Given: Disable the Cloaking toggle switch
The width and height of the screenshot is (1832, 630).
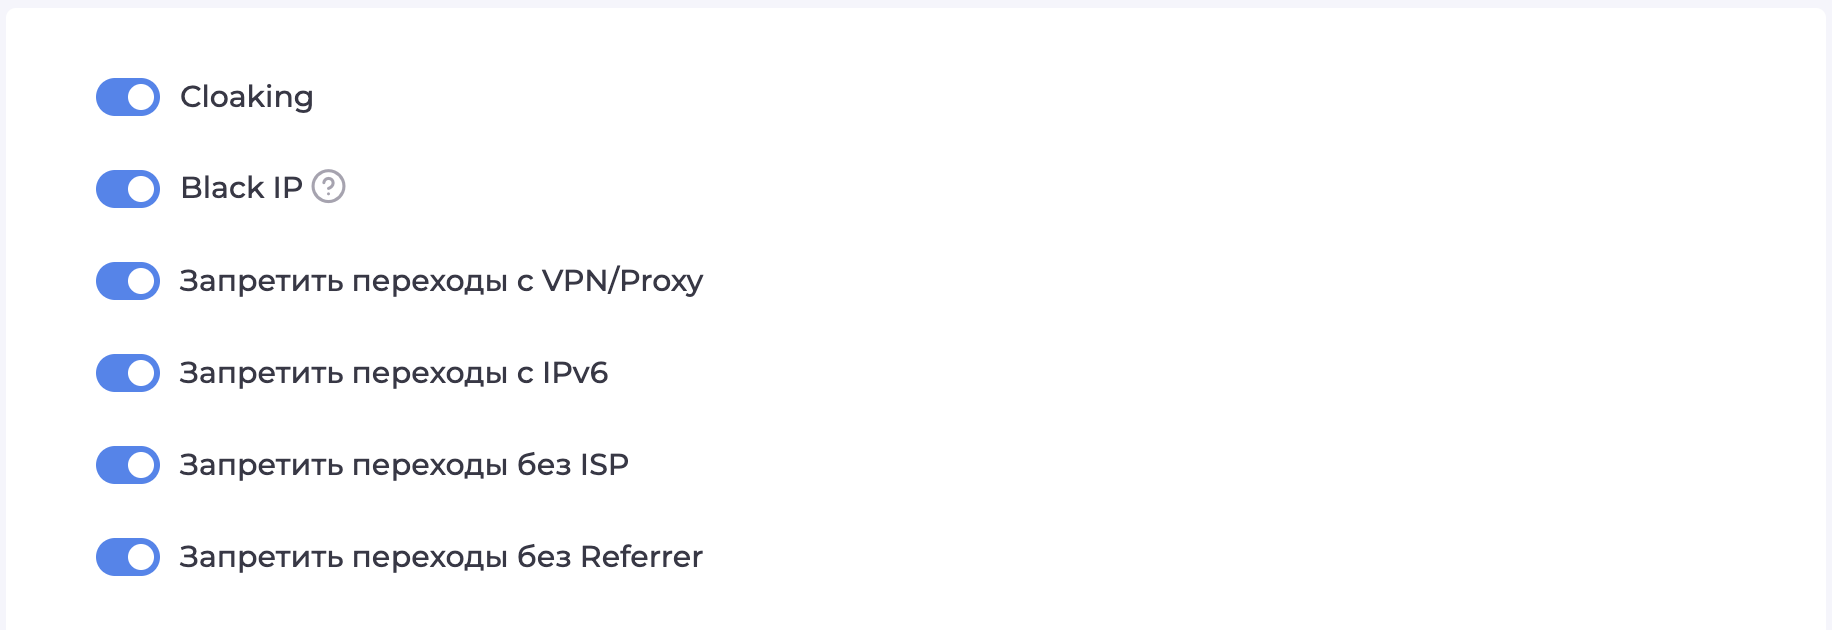Looking at the screenshot, I should (x=127, y=97).
